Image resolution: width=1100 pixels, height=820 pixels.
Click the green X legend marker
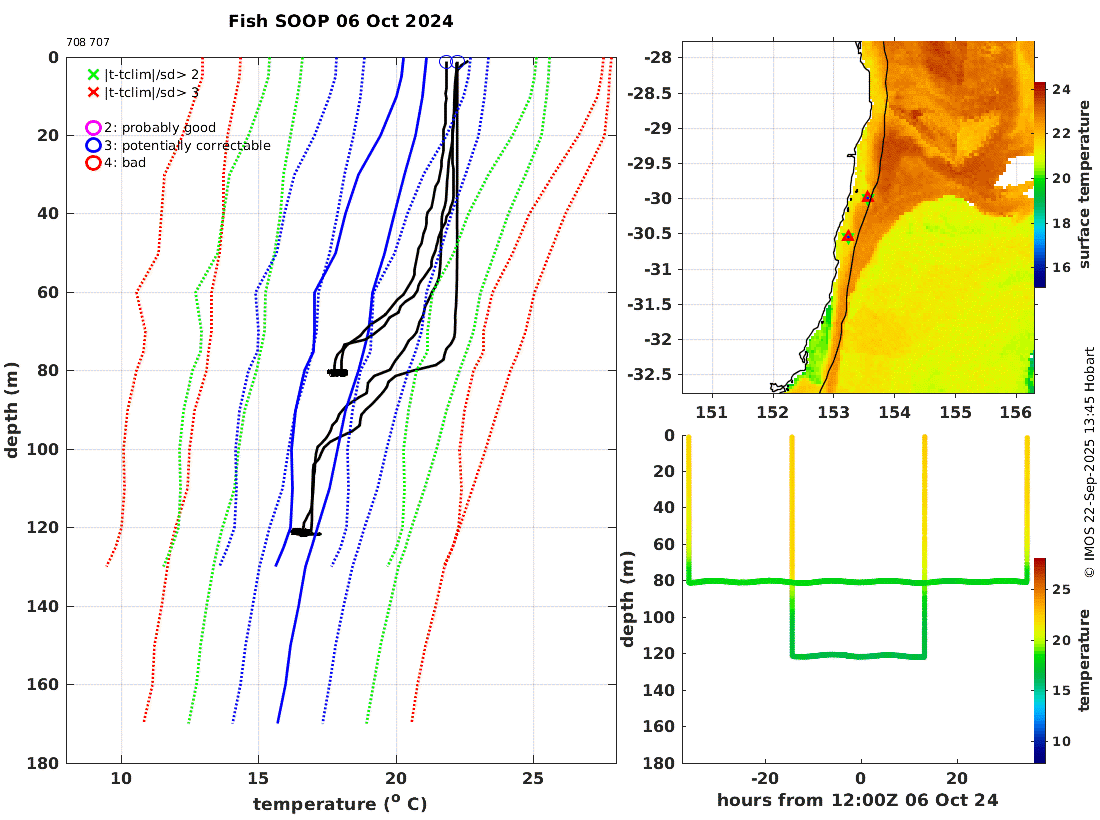(x=93, y=74)
